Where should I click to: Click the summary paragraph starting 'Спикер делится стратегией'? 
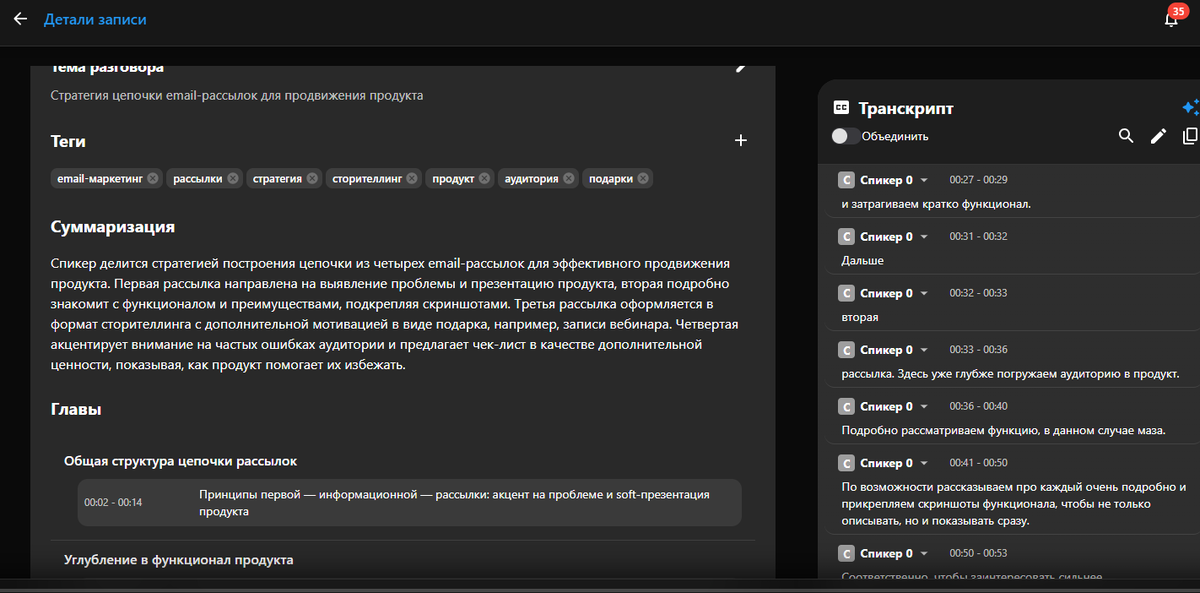pyautogui.click(x=395, y=314)
